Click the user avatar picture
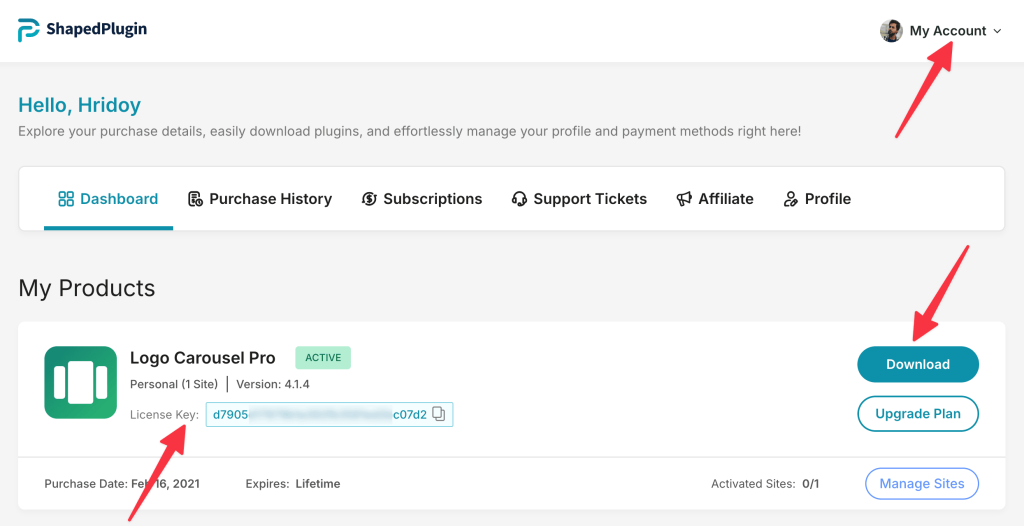The width and height of the screenshot is (1024, 526). point(891,31)
